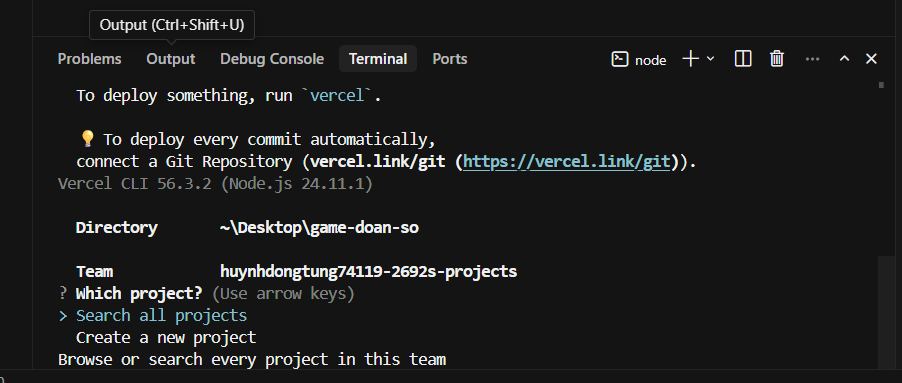Click the vercel command text
The image size is (902, 383).
point(337,96)
